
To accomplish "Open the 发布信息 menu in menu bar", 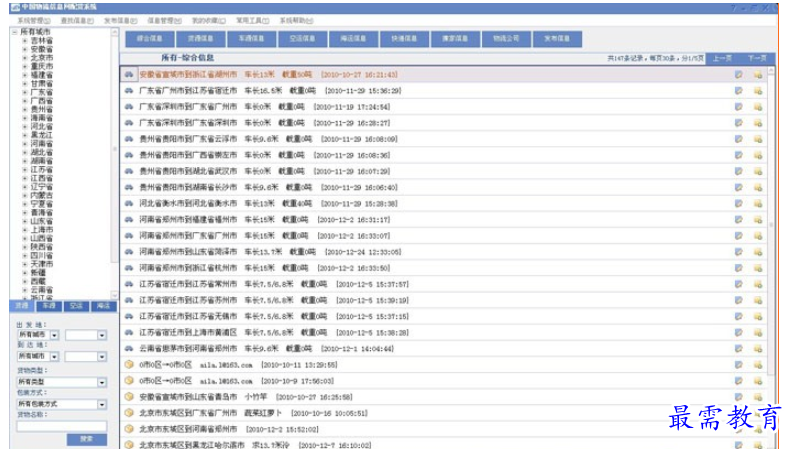I will tap(120, 21).
